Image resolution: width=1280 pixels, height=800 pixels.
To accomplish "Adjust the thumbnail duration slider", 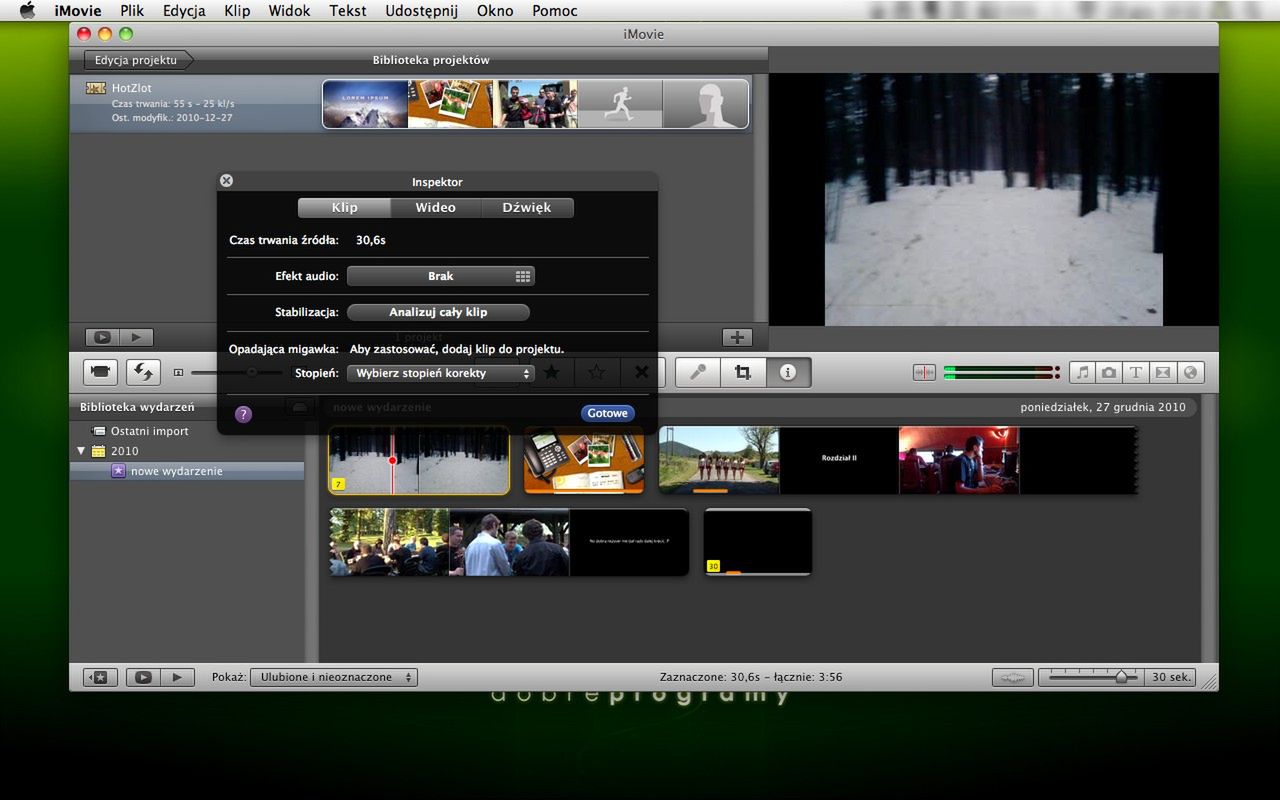I will click(x=1120, y=677).
